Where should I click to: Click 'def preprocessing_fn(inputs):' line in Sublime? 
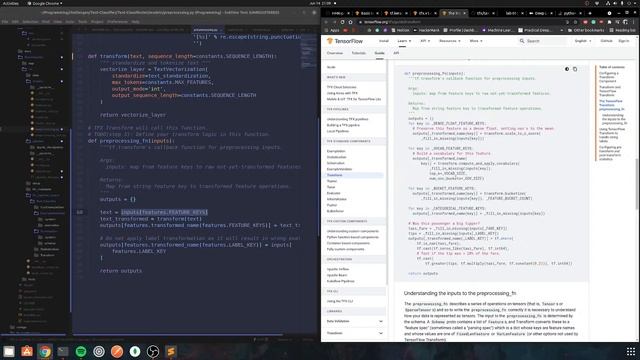click(x=131, y=141)
